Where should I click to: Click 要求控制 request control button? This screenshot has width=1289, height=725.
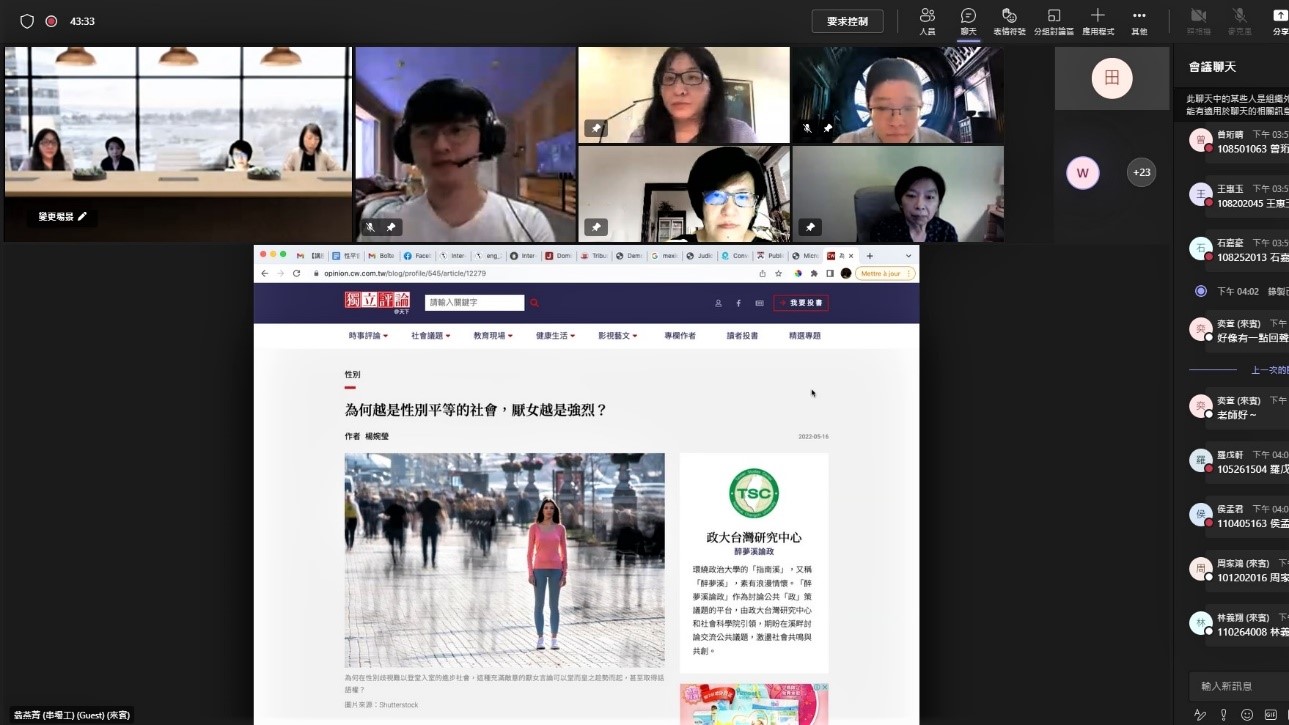click(848, 21)
